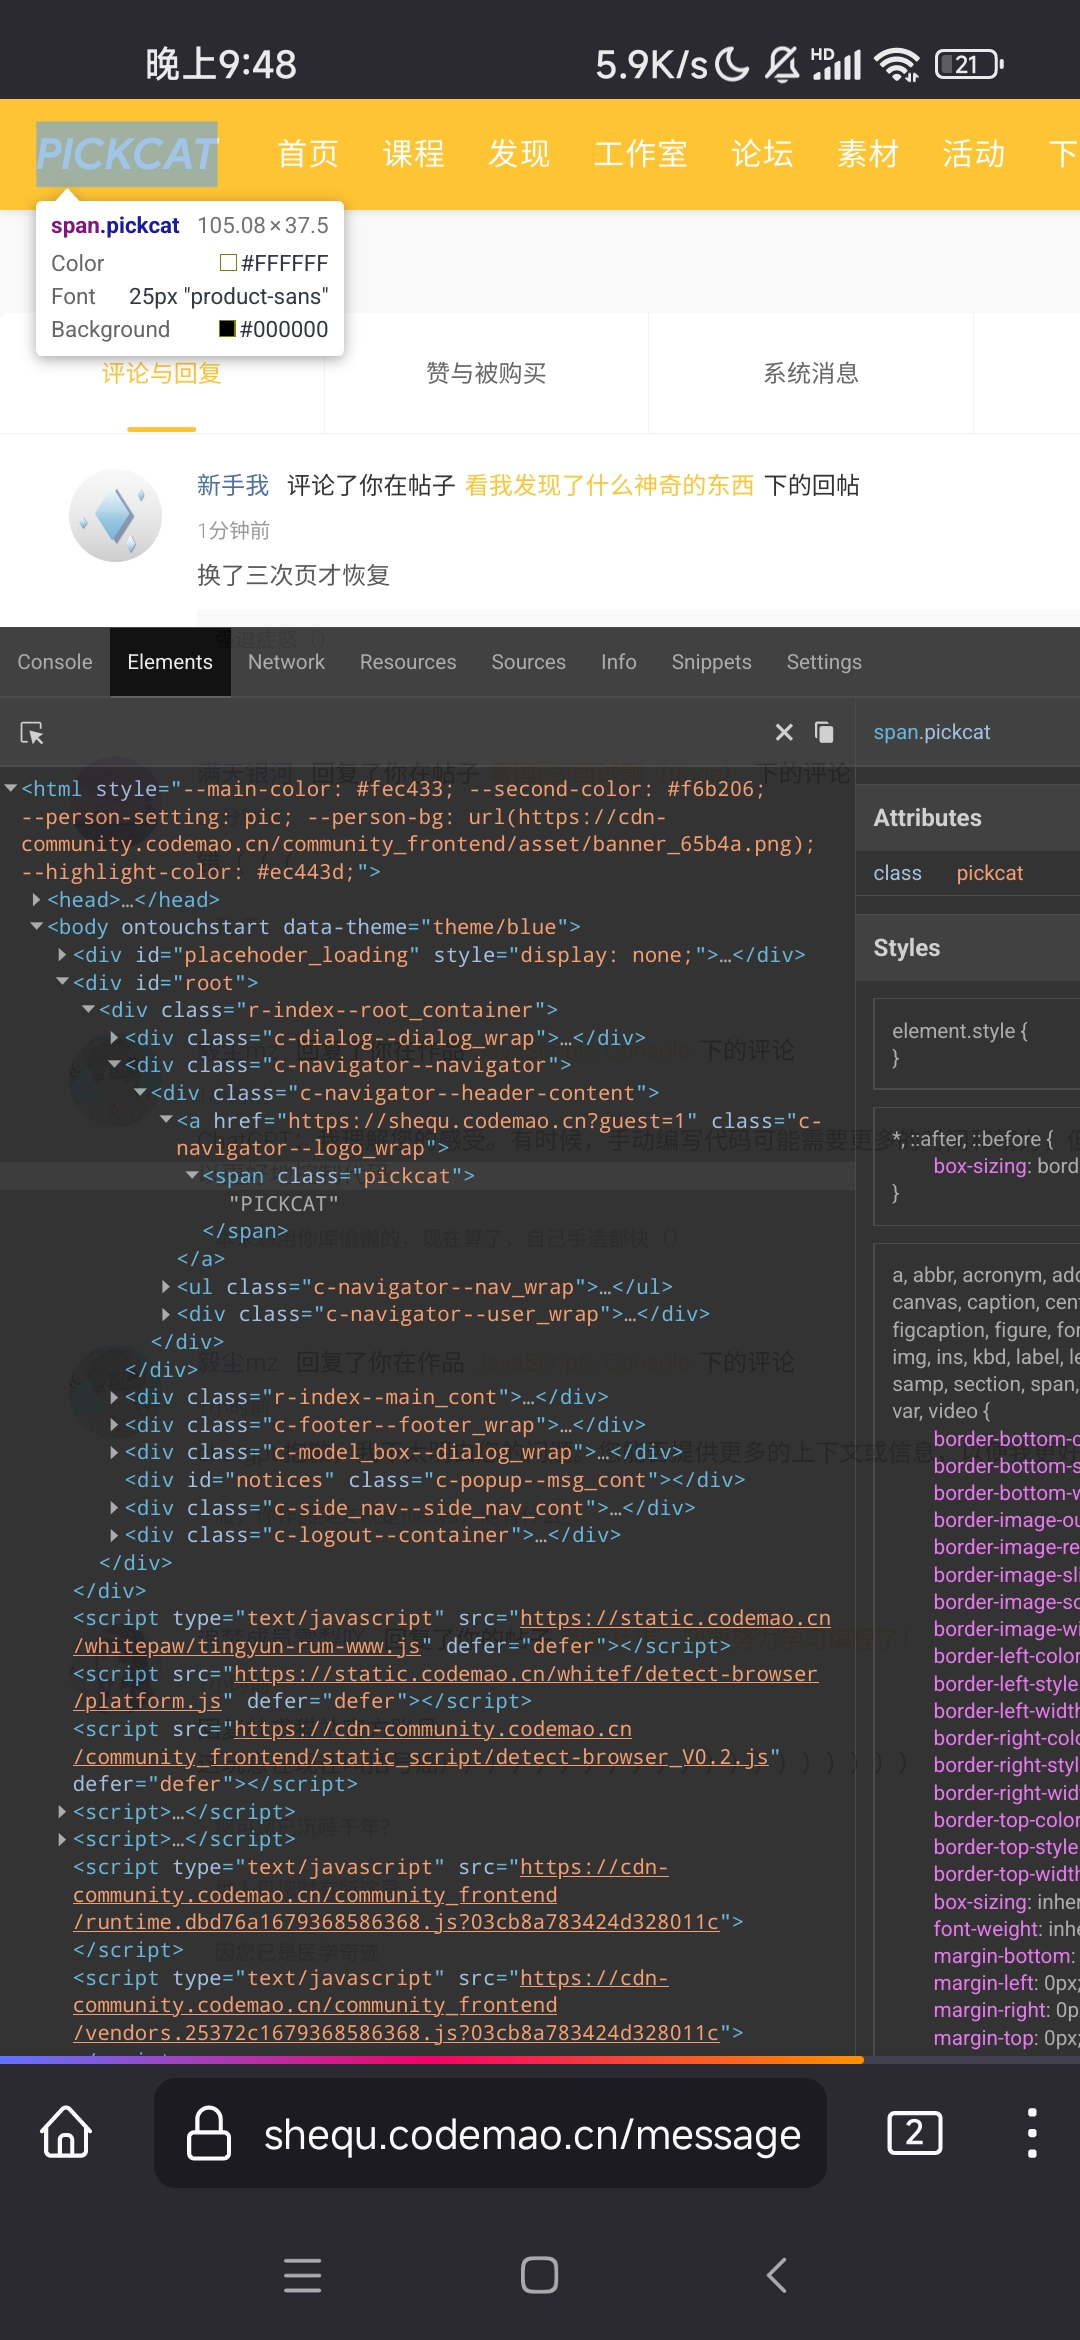Screen dimensions: 1080x2340
Task: Open the tab switcher showing 2 tabs
Action: click(x=915, y=2133)
